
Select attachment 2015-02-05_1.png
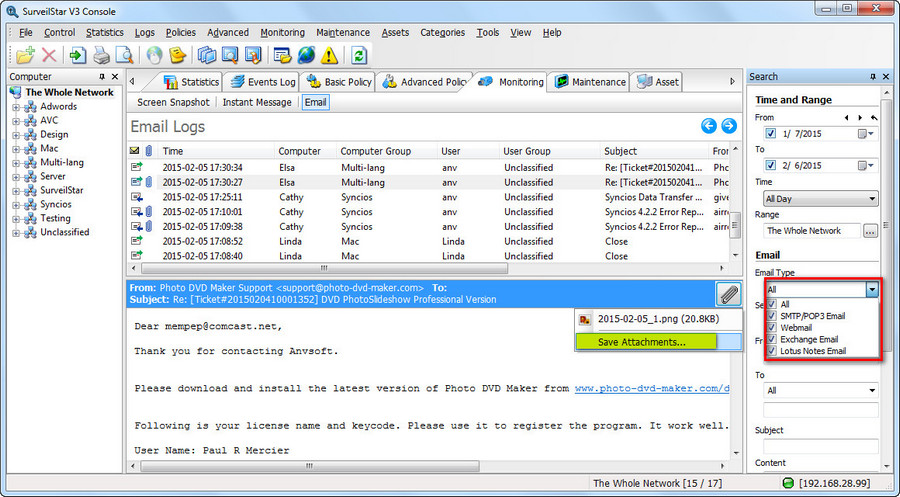pos(658,320)
